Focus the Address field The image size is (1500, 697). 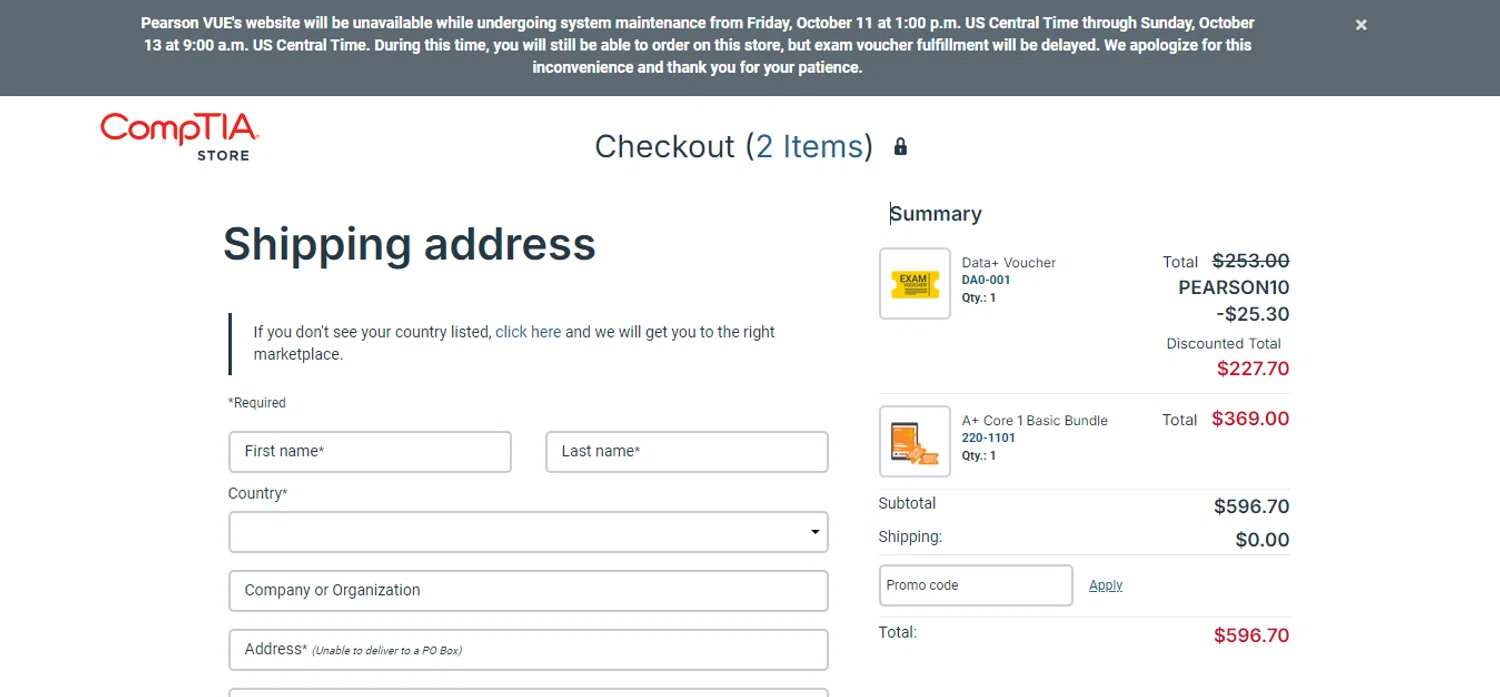click(x=528, y=650)
